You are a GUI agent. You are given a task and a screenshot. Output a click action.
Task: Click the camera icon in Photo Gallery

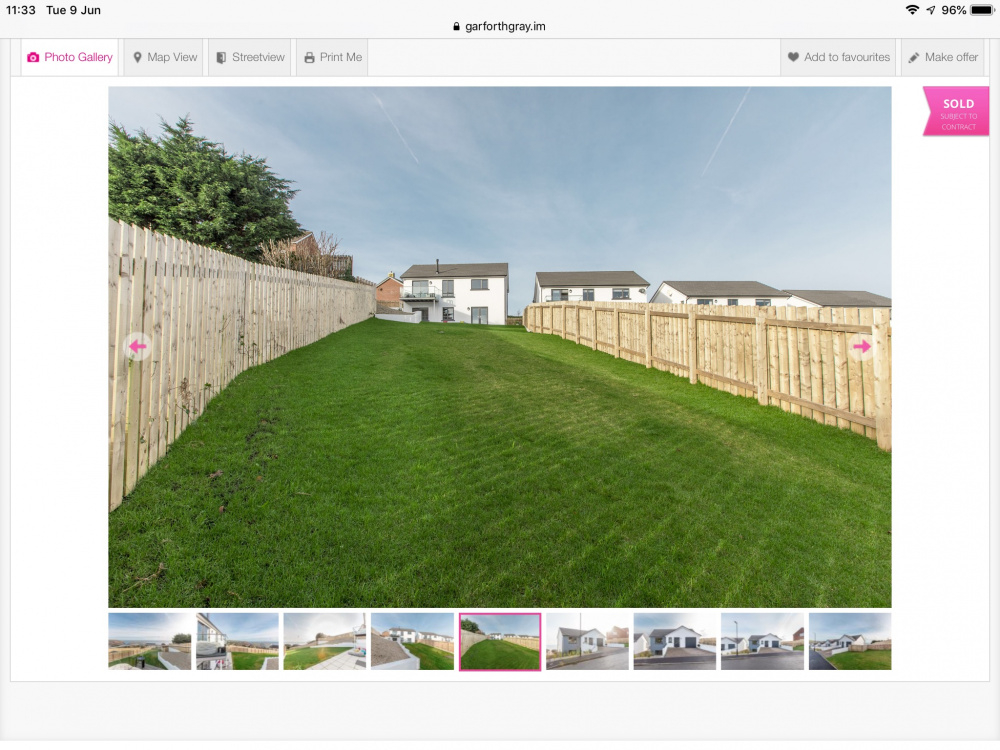[33, 57]
